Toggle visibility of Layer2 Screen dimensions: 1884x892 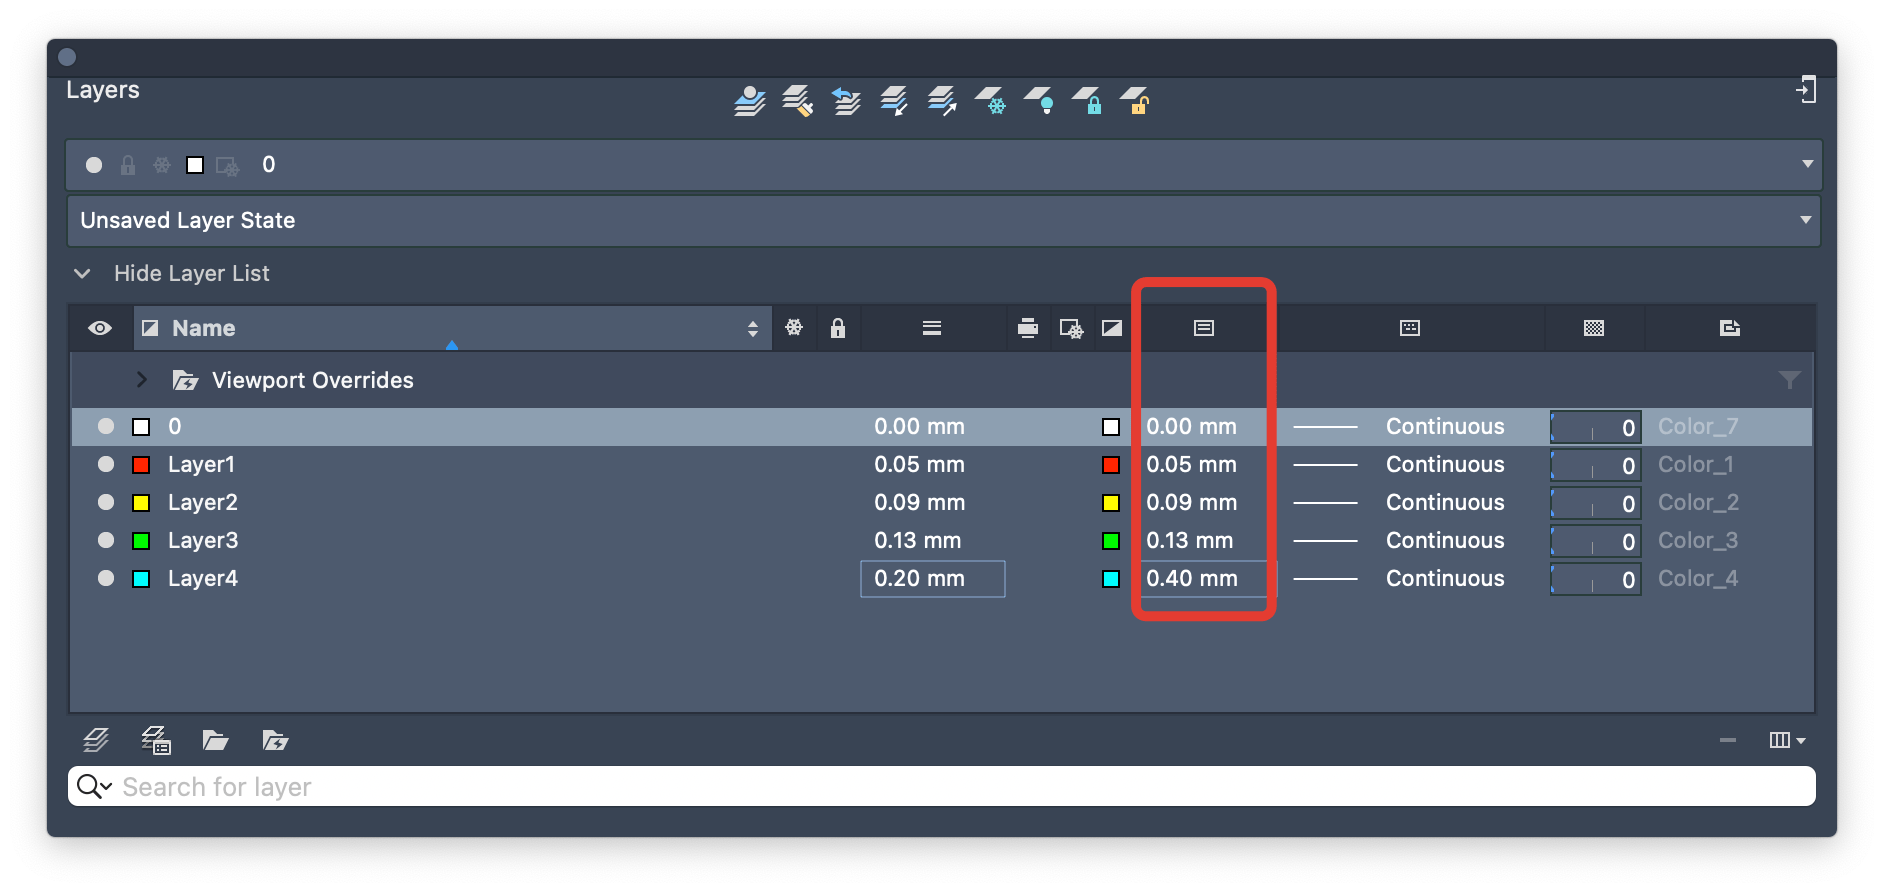click(x=106, y=502)
